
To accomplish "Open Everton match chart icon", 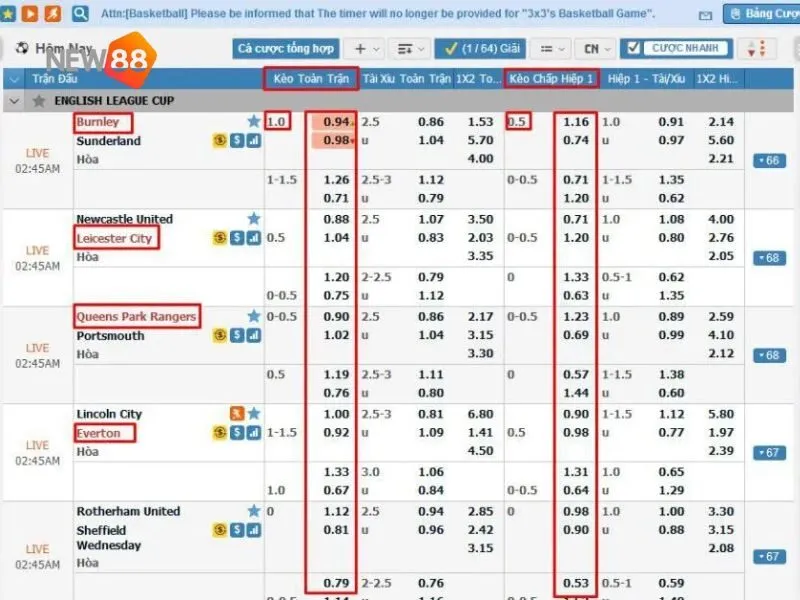I will [x=254, y=433].
